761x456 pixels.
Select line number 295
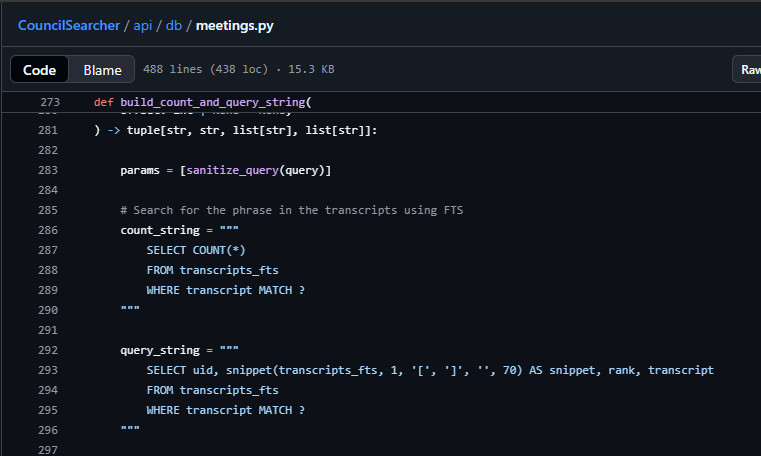[x=48, y=410]
